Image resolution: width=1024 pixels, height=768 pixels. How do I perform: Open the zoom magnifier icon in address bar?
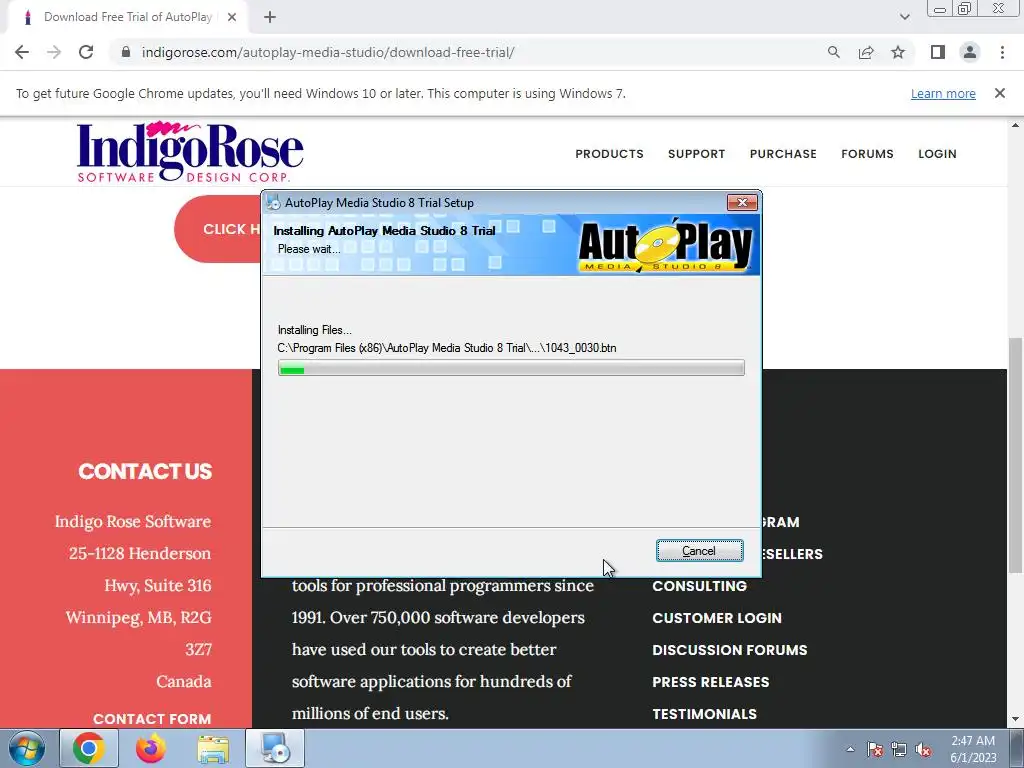833,52
